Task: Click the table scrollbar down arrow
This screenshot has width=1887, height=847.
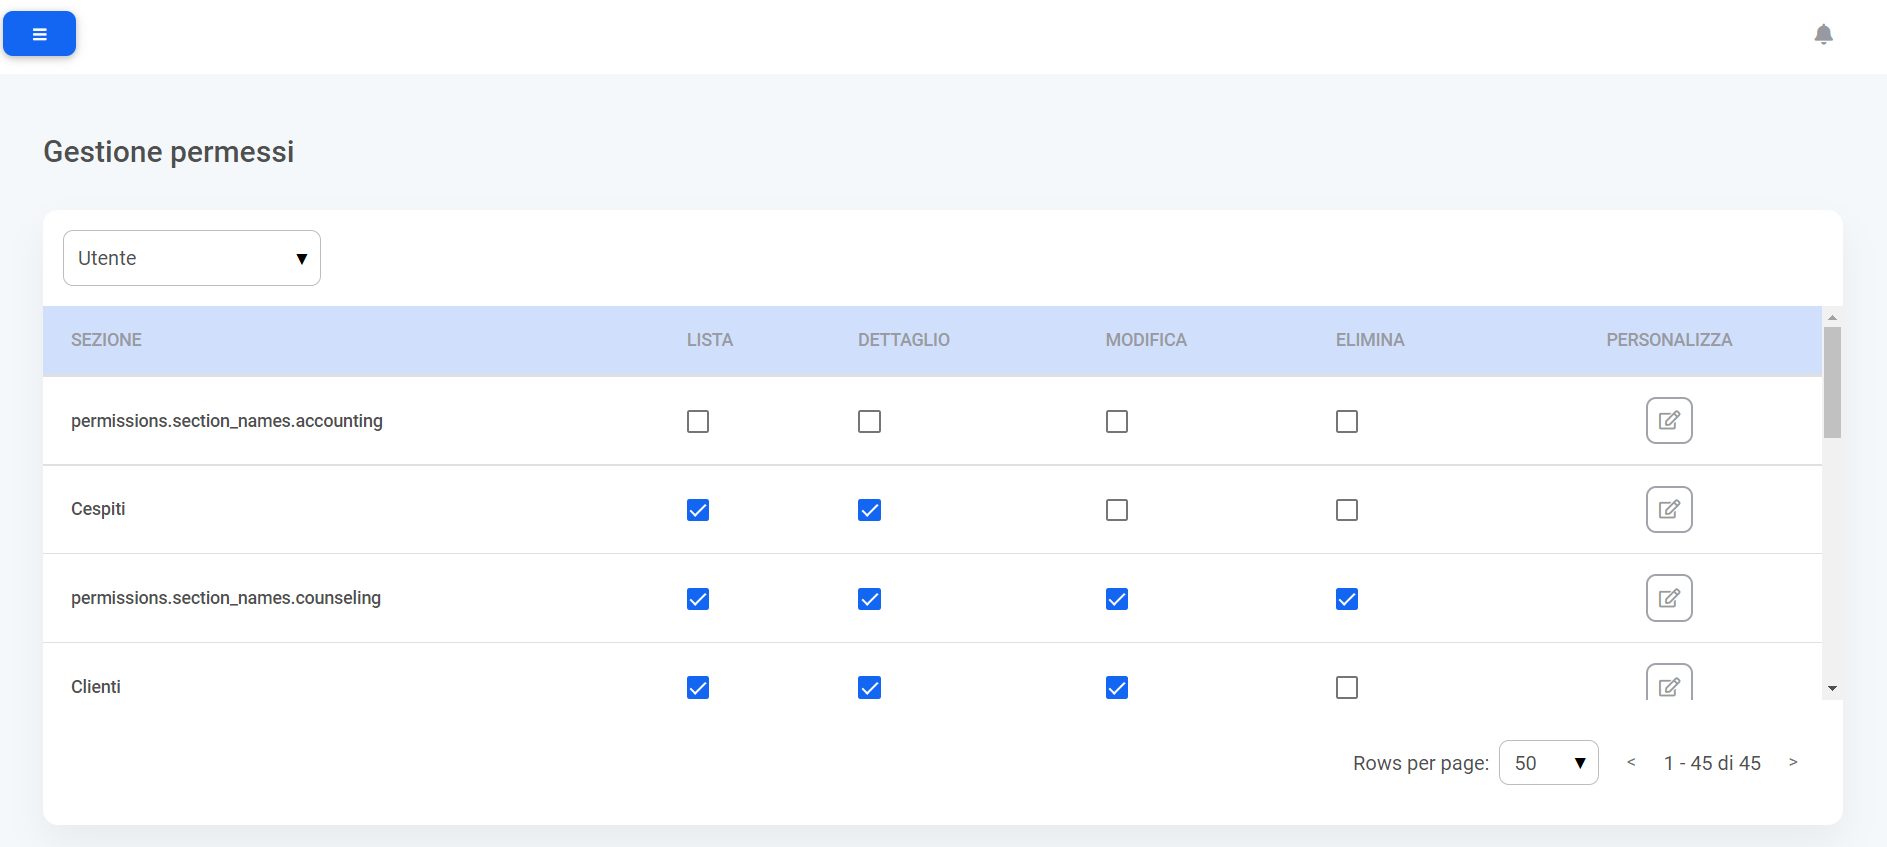Action: (1832, 689)
